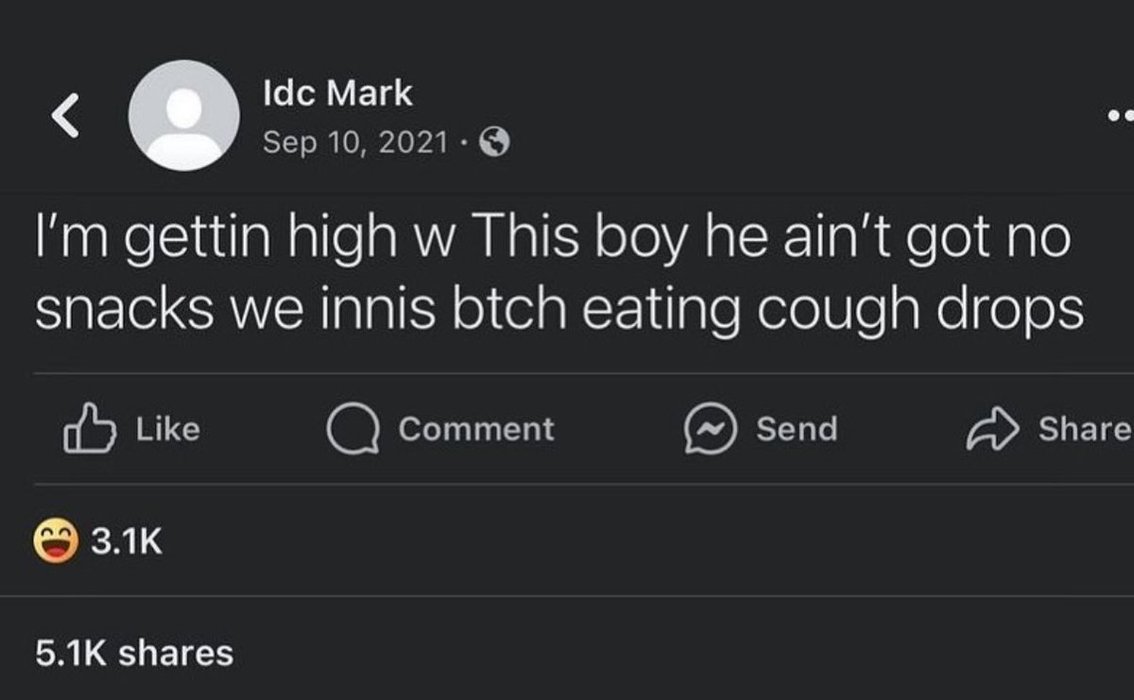Click the word 'shares' below reactions
Image resolution: width=1134 pixels, height=700 pixels.
point(176,653)
